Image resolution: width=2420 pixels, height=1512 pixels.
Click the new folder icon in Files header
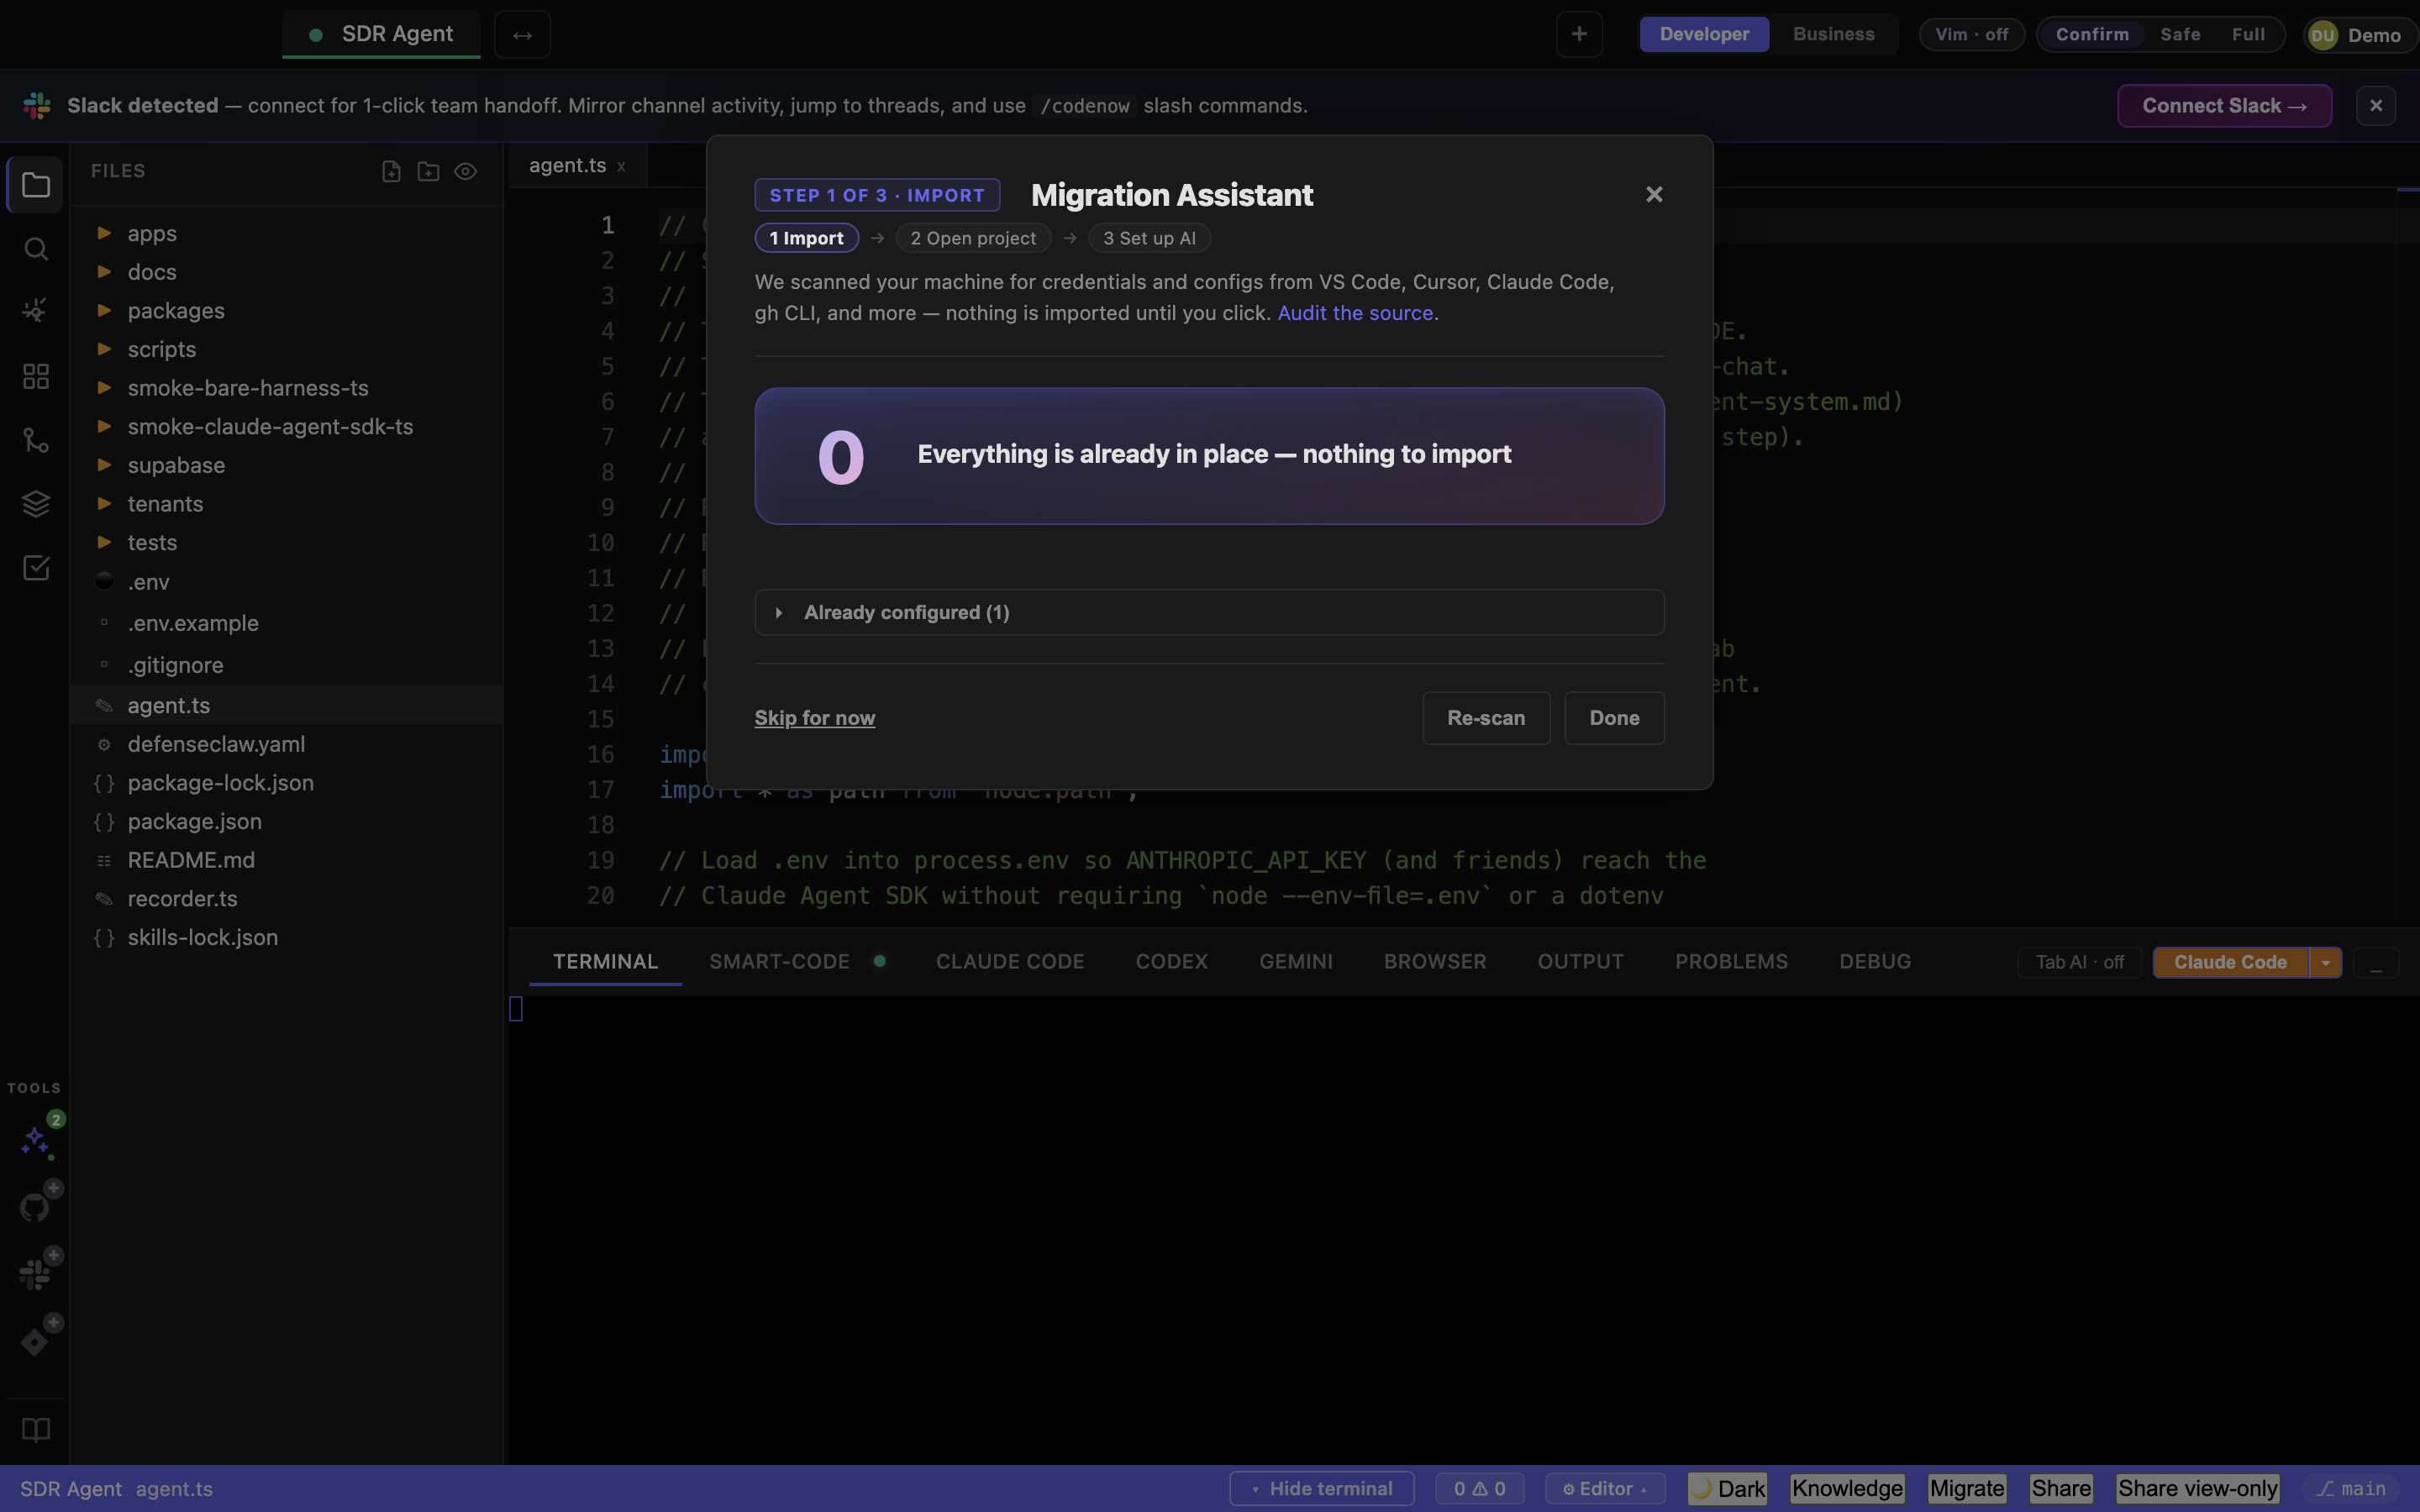[428, 172]
